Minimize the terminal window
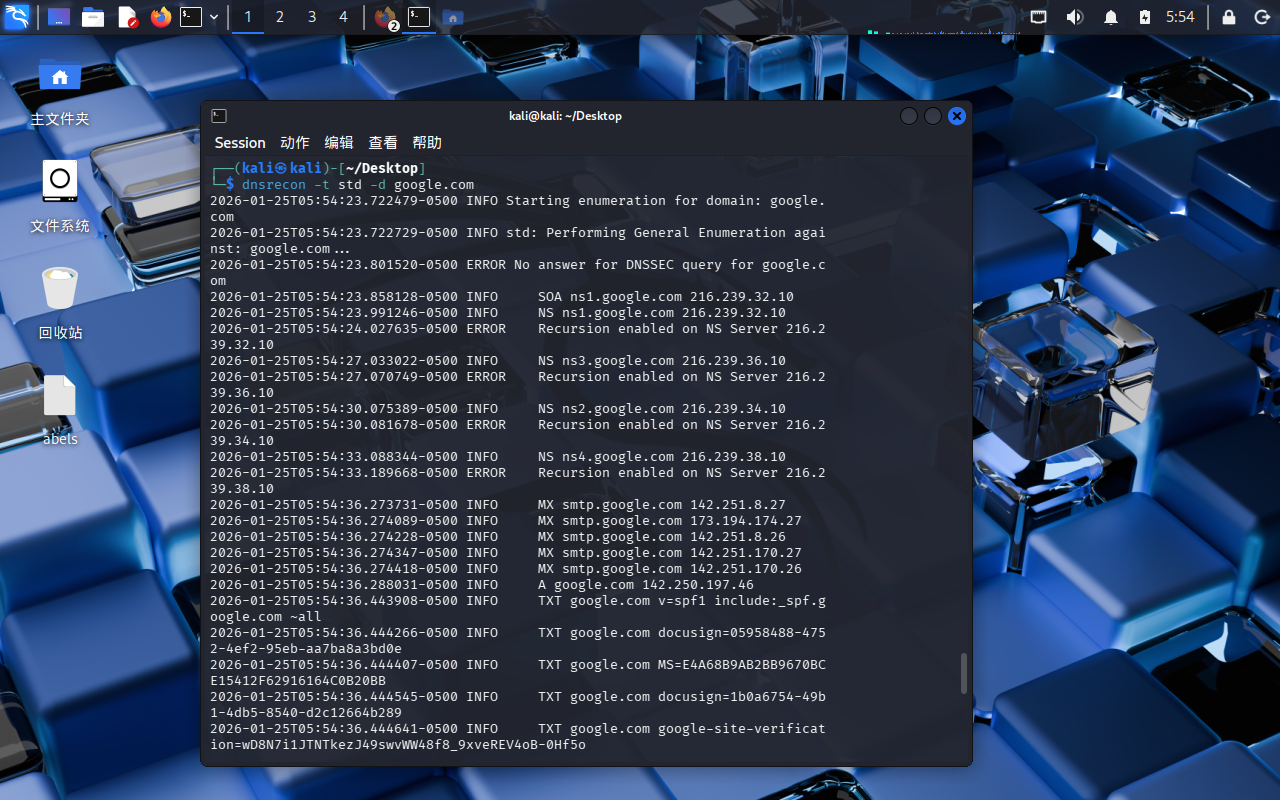 coord(909,116)
